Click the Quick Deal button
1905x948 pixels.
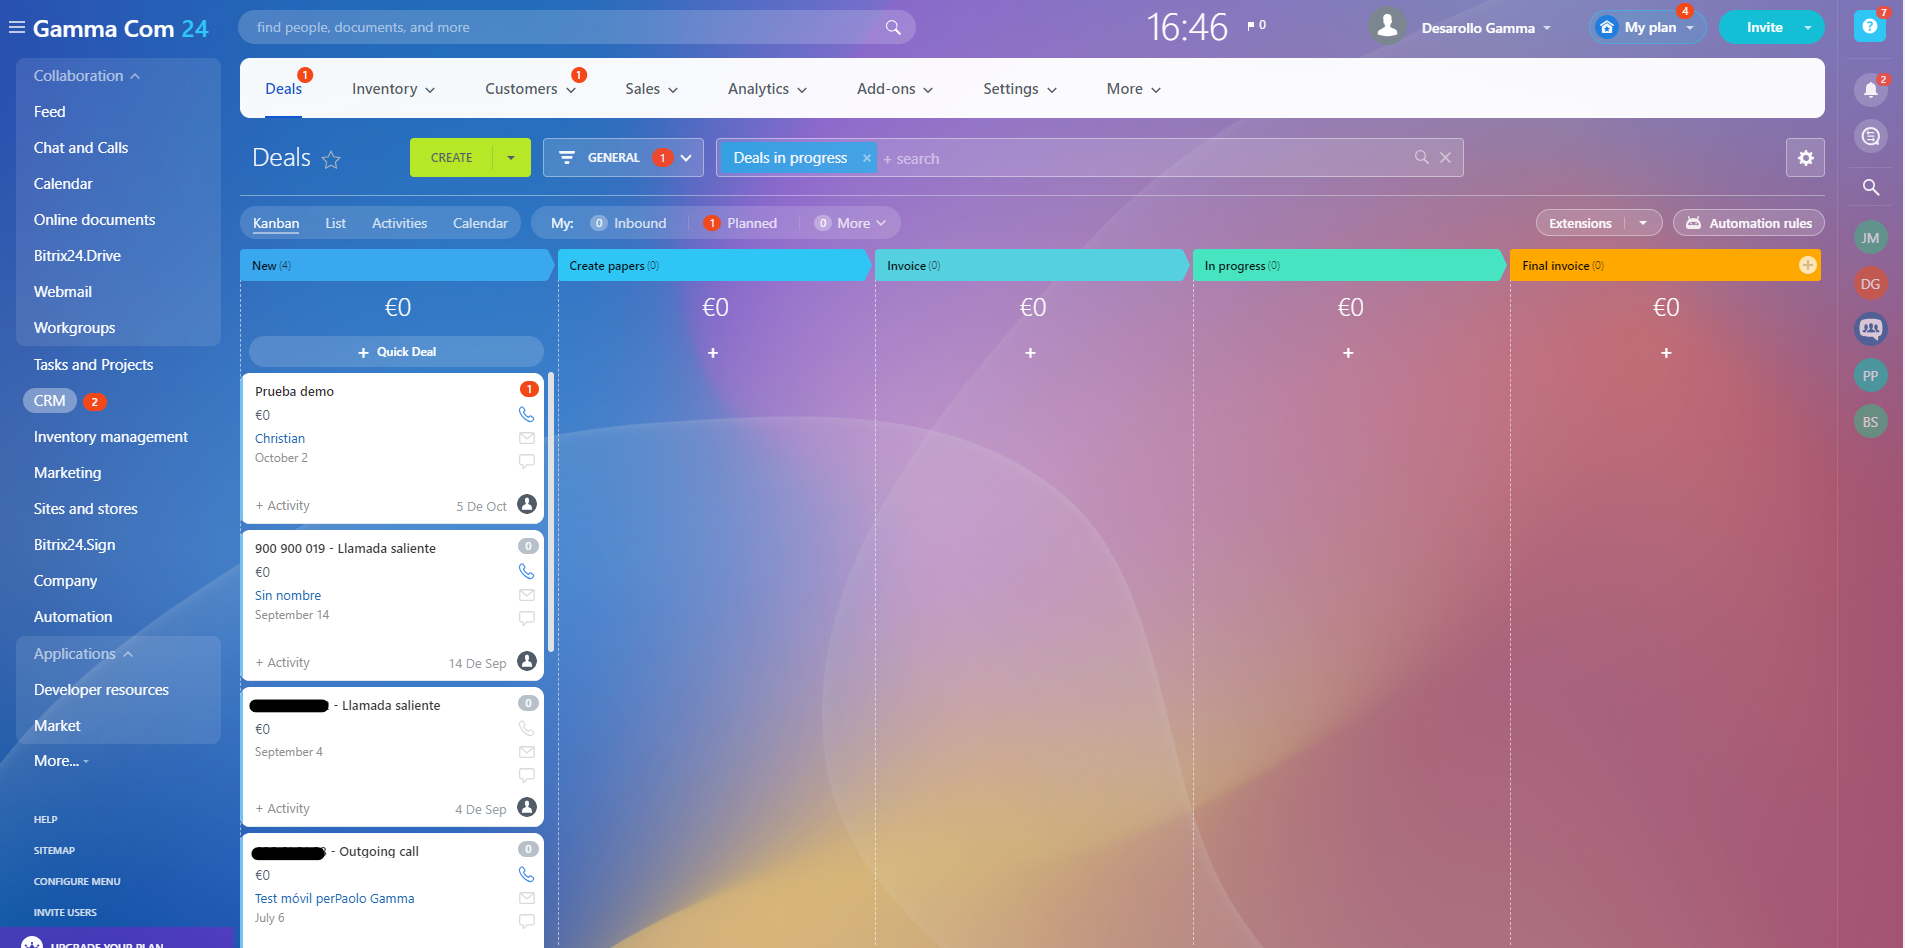click(397, 352)
